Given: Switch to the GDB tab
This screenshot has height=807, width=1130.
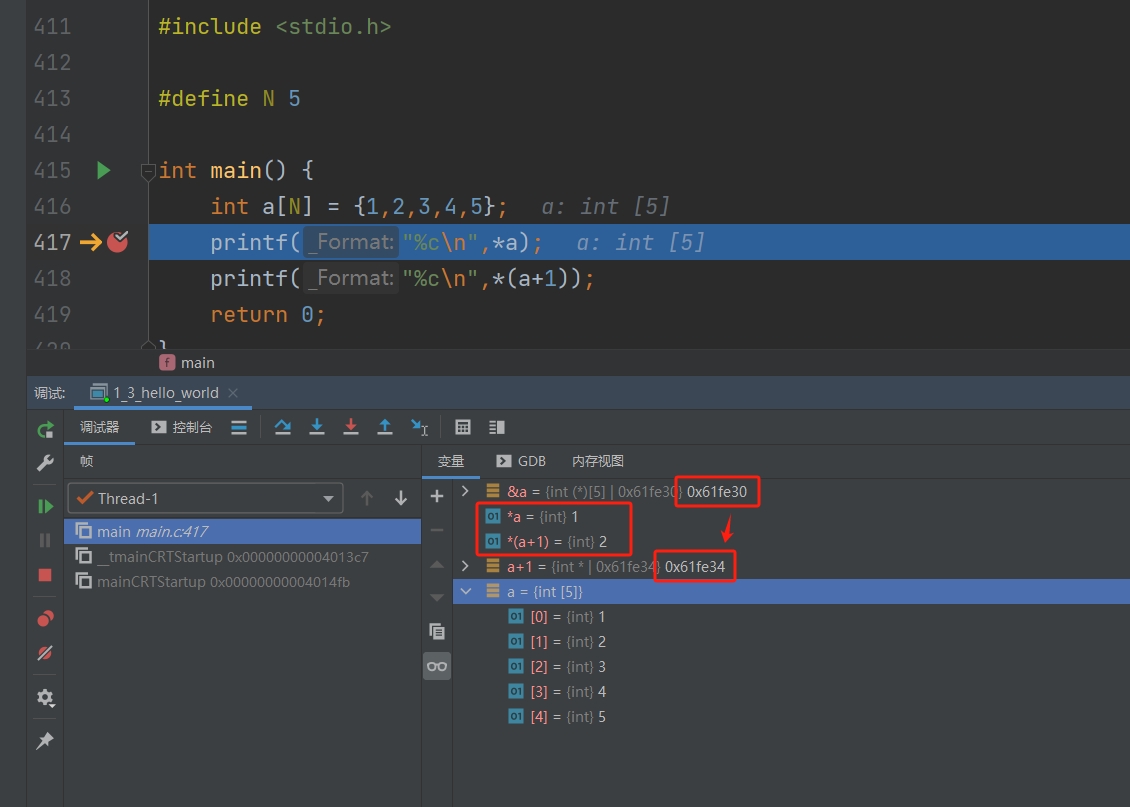Looking at the screenshot, I should point(521,461).
